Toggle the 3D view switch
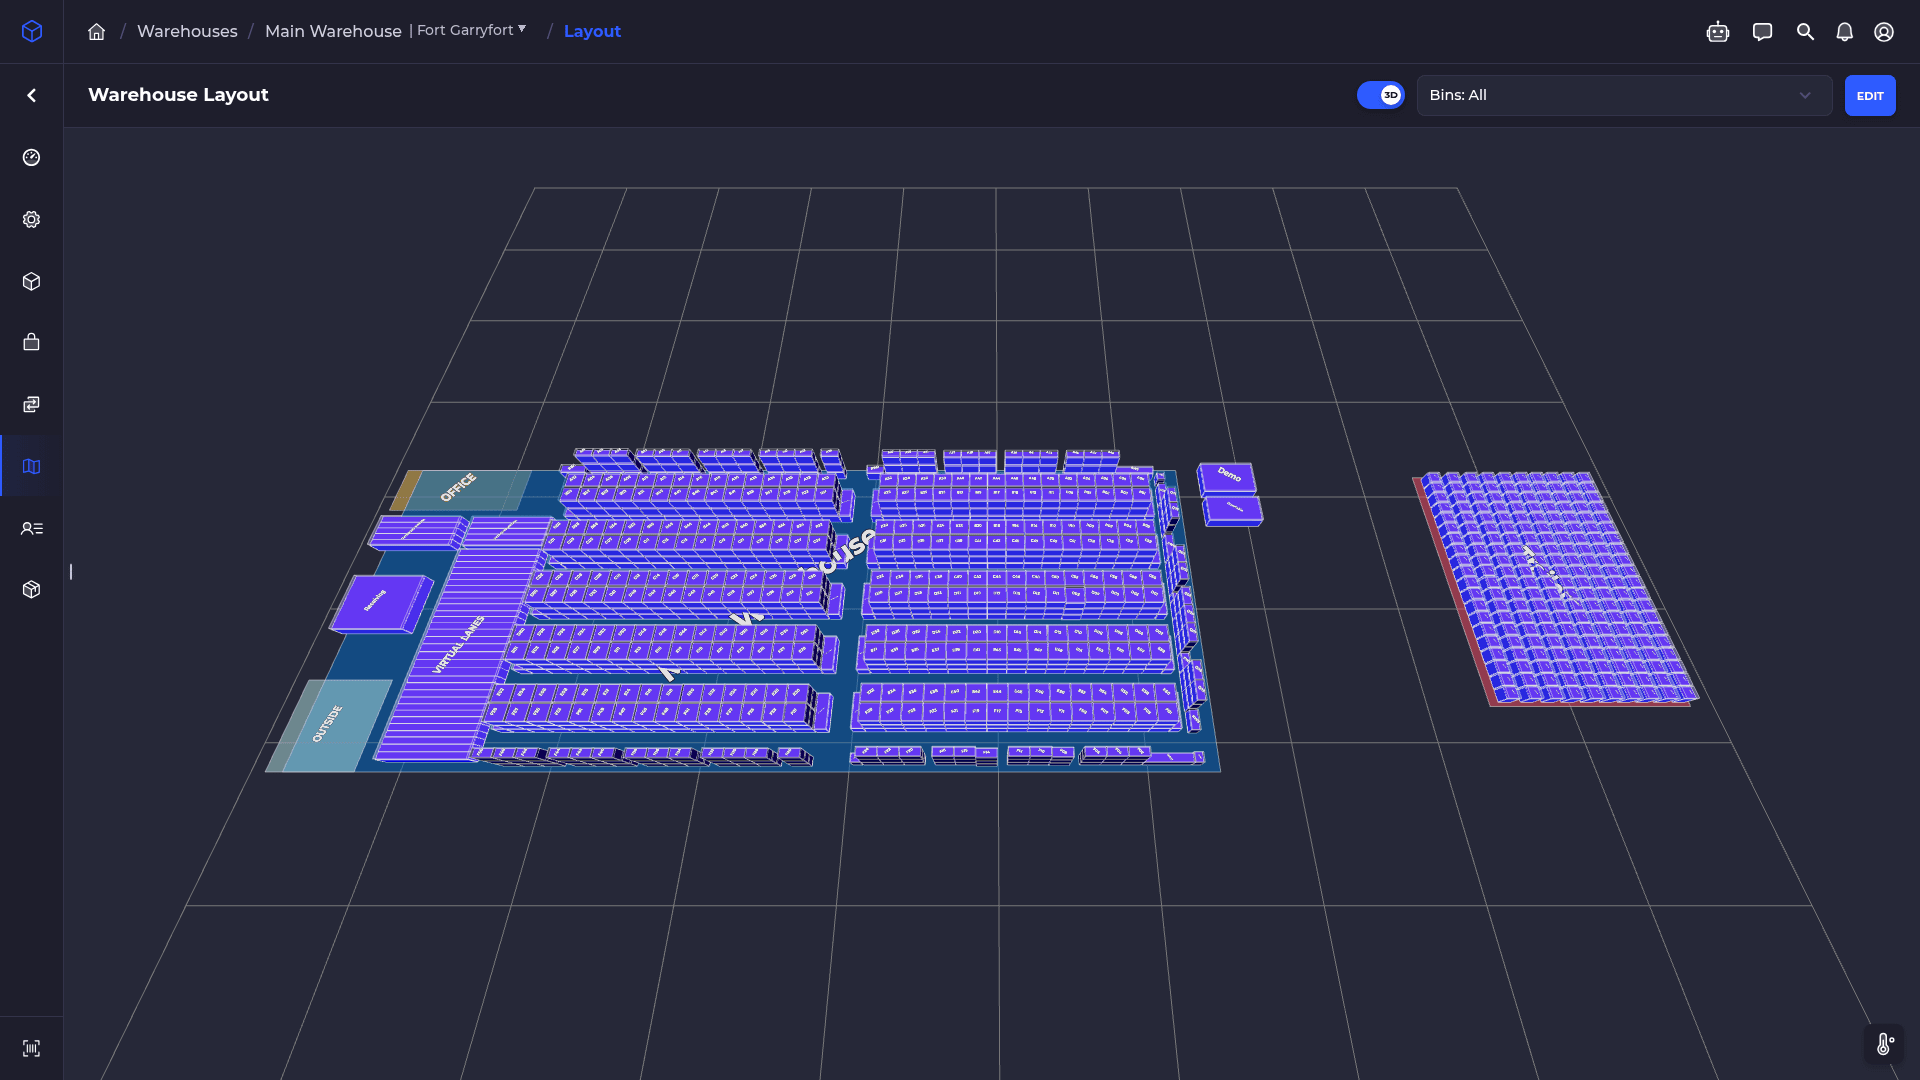1920x1080 pixels. [1380, 95]
